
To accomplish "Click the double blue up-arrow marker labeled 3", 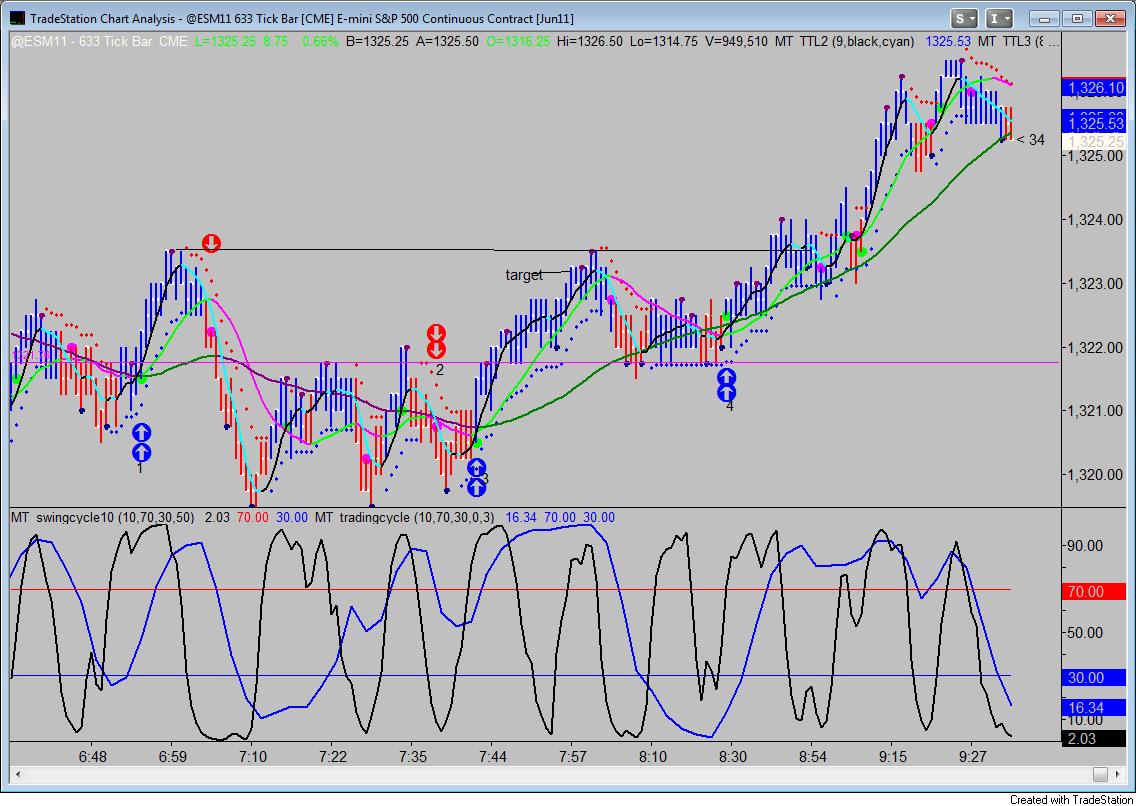I will 476,477.
